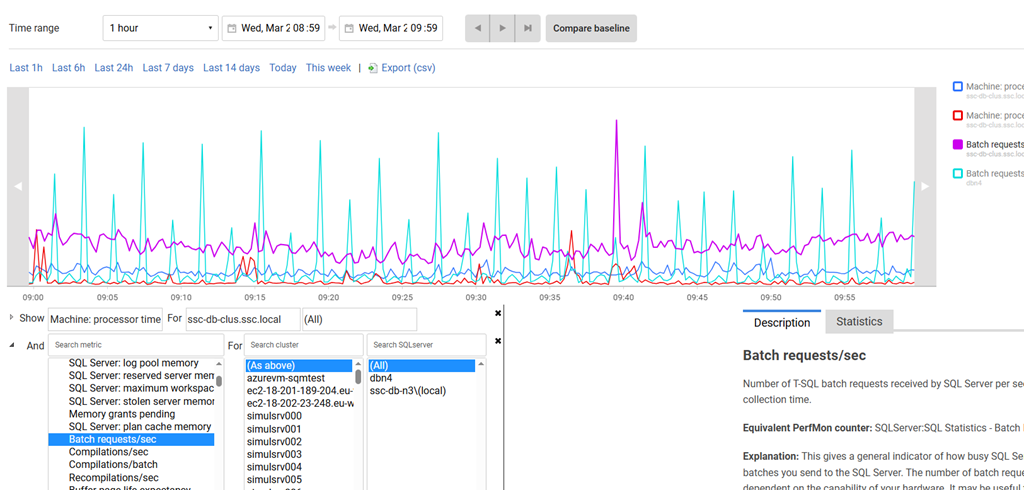Viewport: 1024px width, 490px height.
Task: Collapse the And metric row triangle
Action: 11,345
